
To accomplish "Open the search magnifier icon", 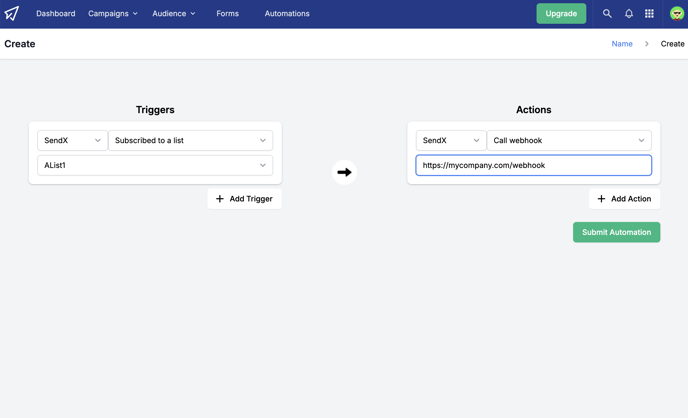I will point(607,14).
